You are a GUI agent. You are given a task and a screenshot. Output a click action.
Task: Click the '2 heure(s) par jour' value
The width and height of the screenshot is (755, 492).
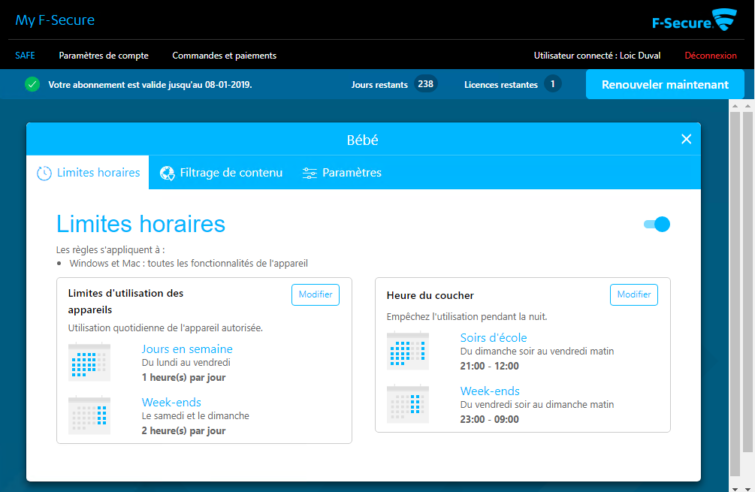tap(183, 430)
